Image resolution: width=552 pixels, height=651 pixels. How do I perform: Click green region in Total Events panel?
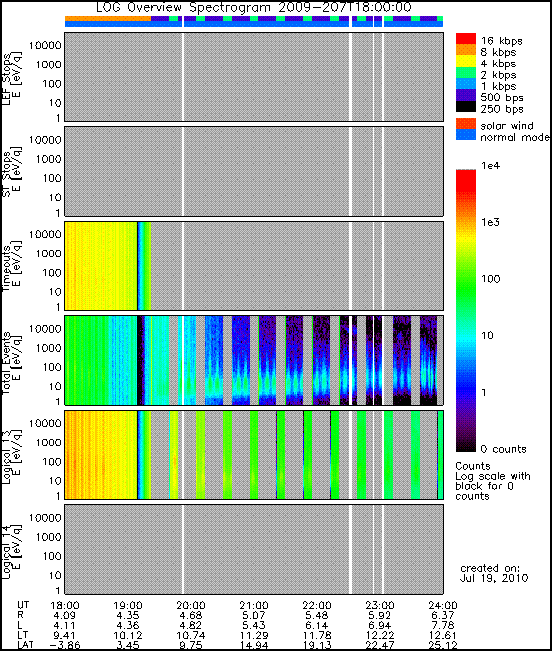(x=87, y=360)
